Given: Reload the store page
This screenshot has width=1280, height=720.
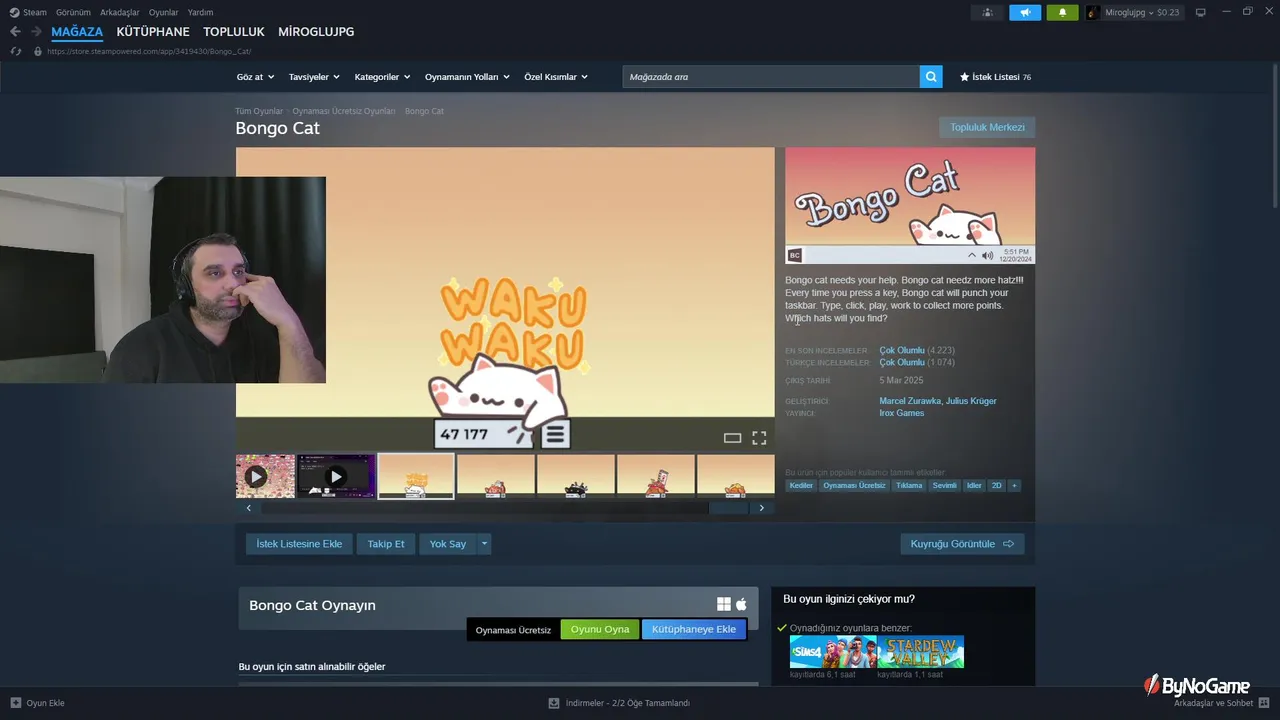Looking at the screenshot, I should point(15,51).
